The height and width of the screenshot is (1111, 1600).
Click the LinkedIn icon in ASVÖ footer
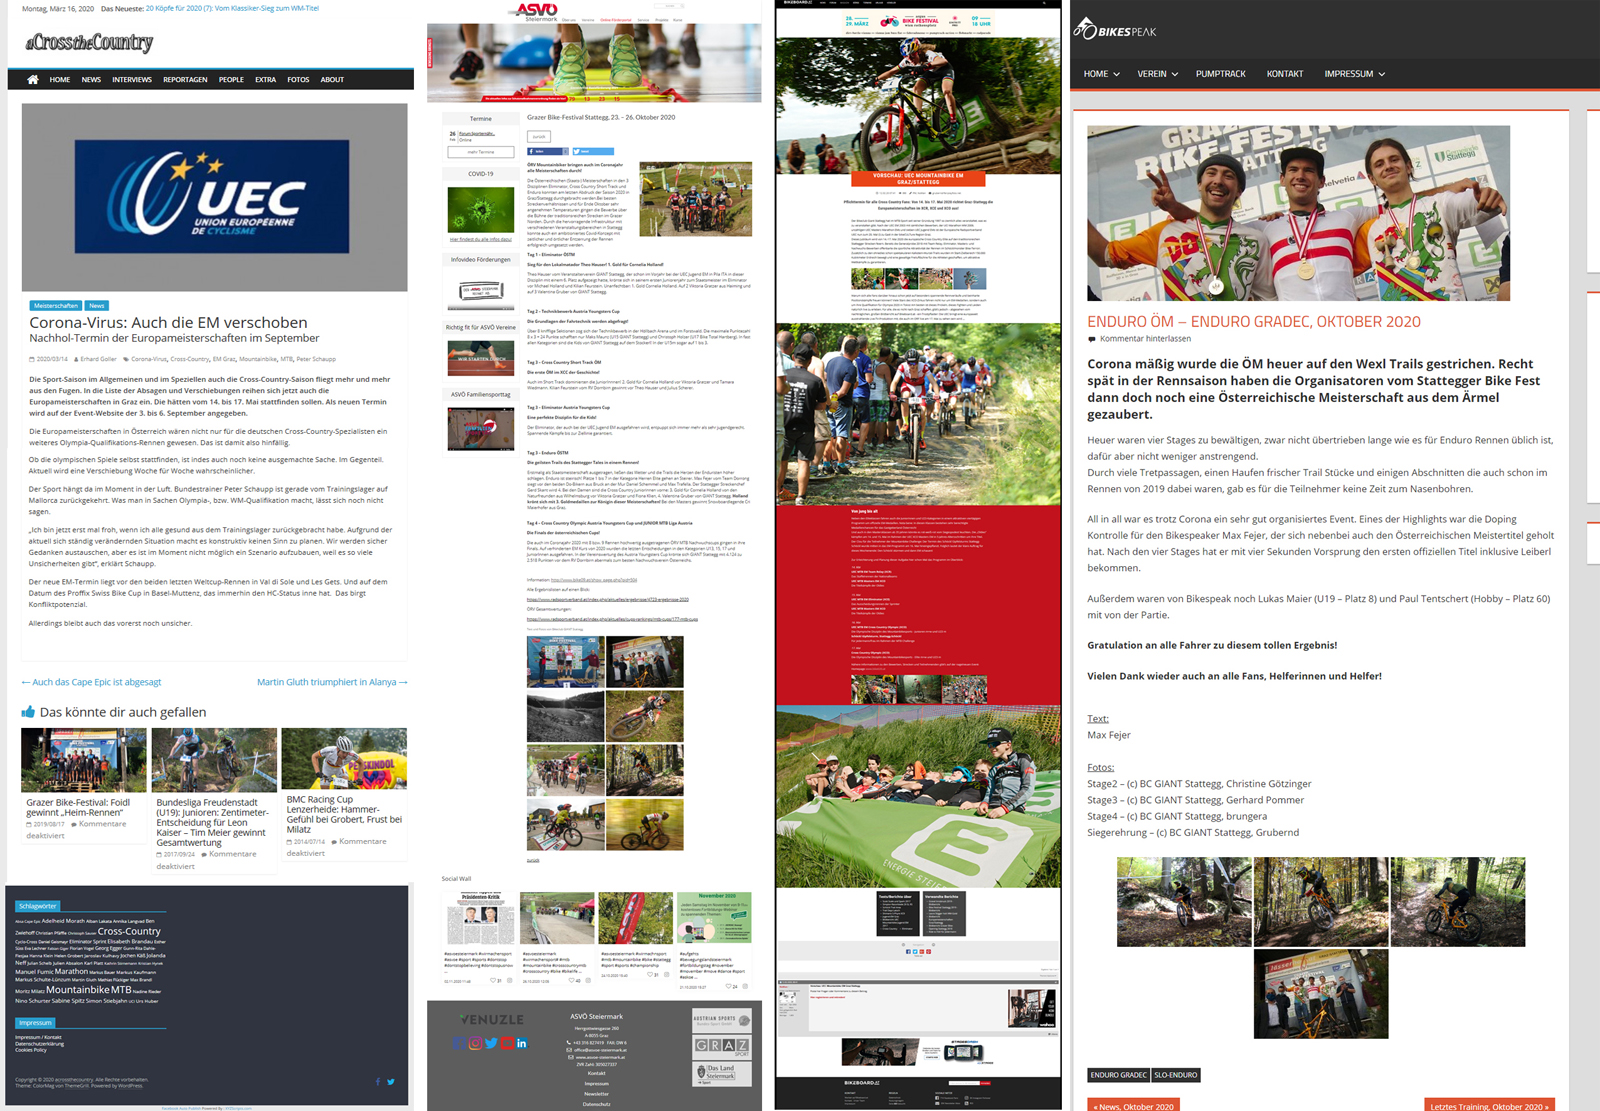[522, 1043]
